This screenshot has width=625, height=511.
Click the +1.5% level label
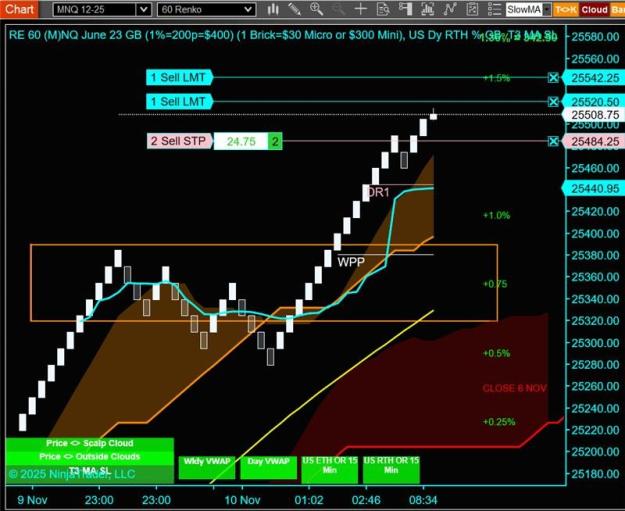[496, 78]
